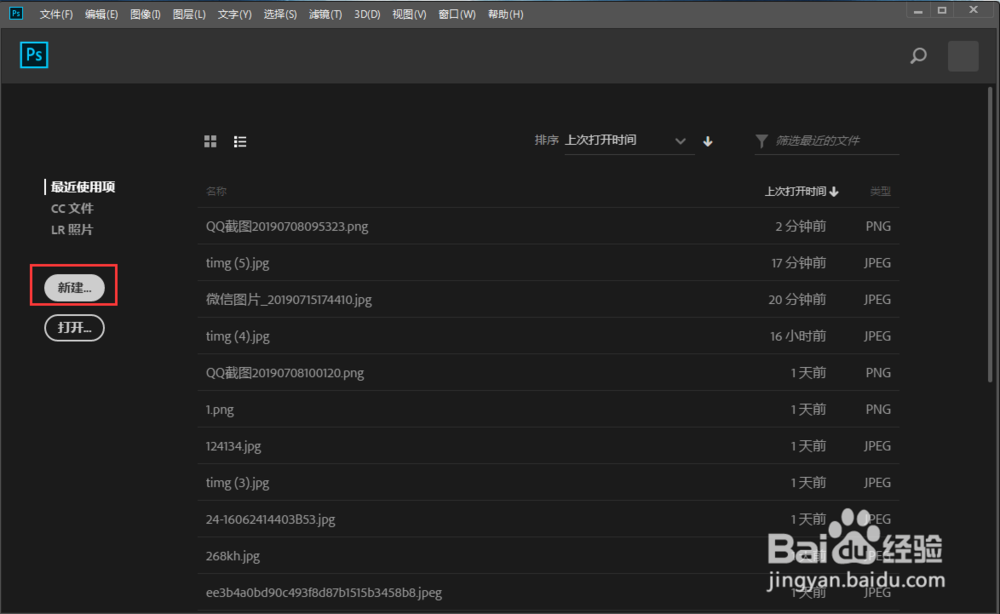
Task: Open the 文件 menu
Action: (x=55, y=14)
